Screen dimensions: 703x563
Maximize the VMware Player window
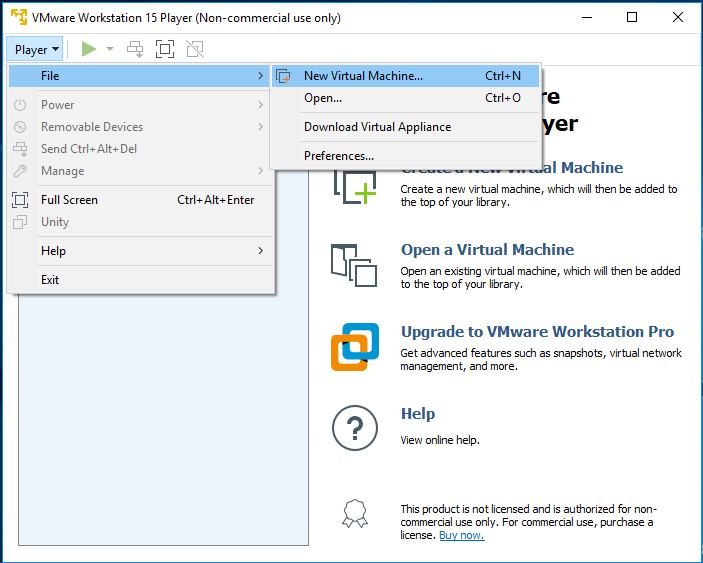(632, 17)
